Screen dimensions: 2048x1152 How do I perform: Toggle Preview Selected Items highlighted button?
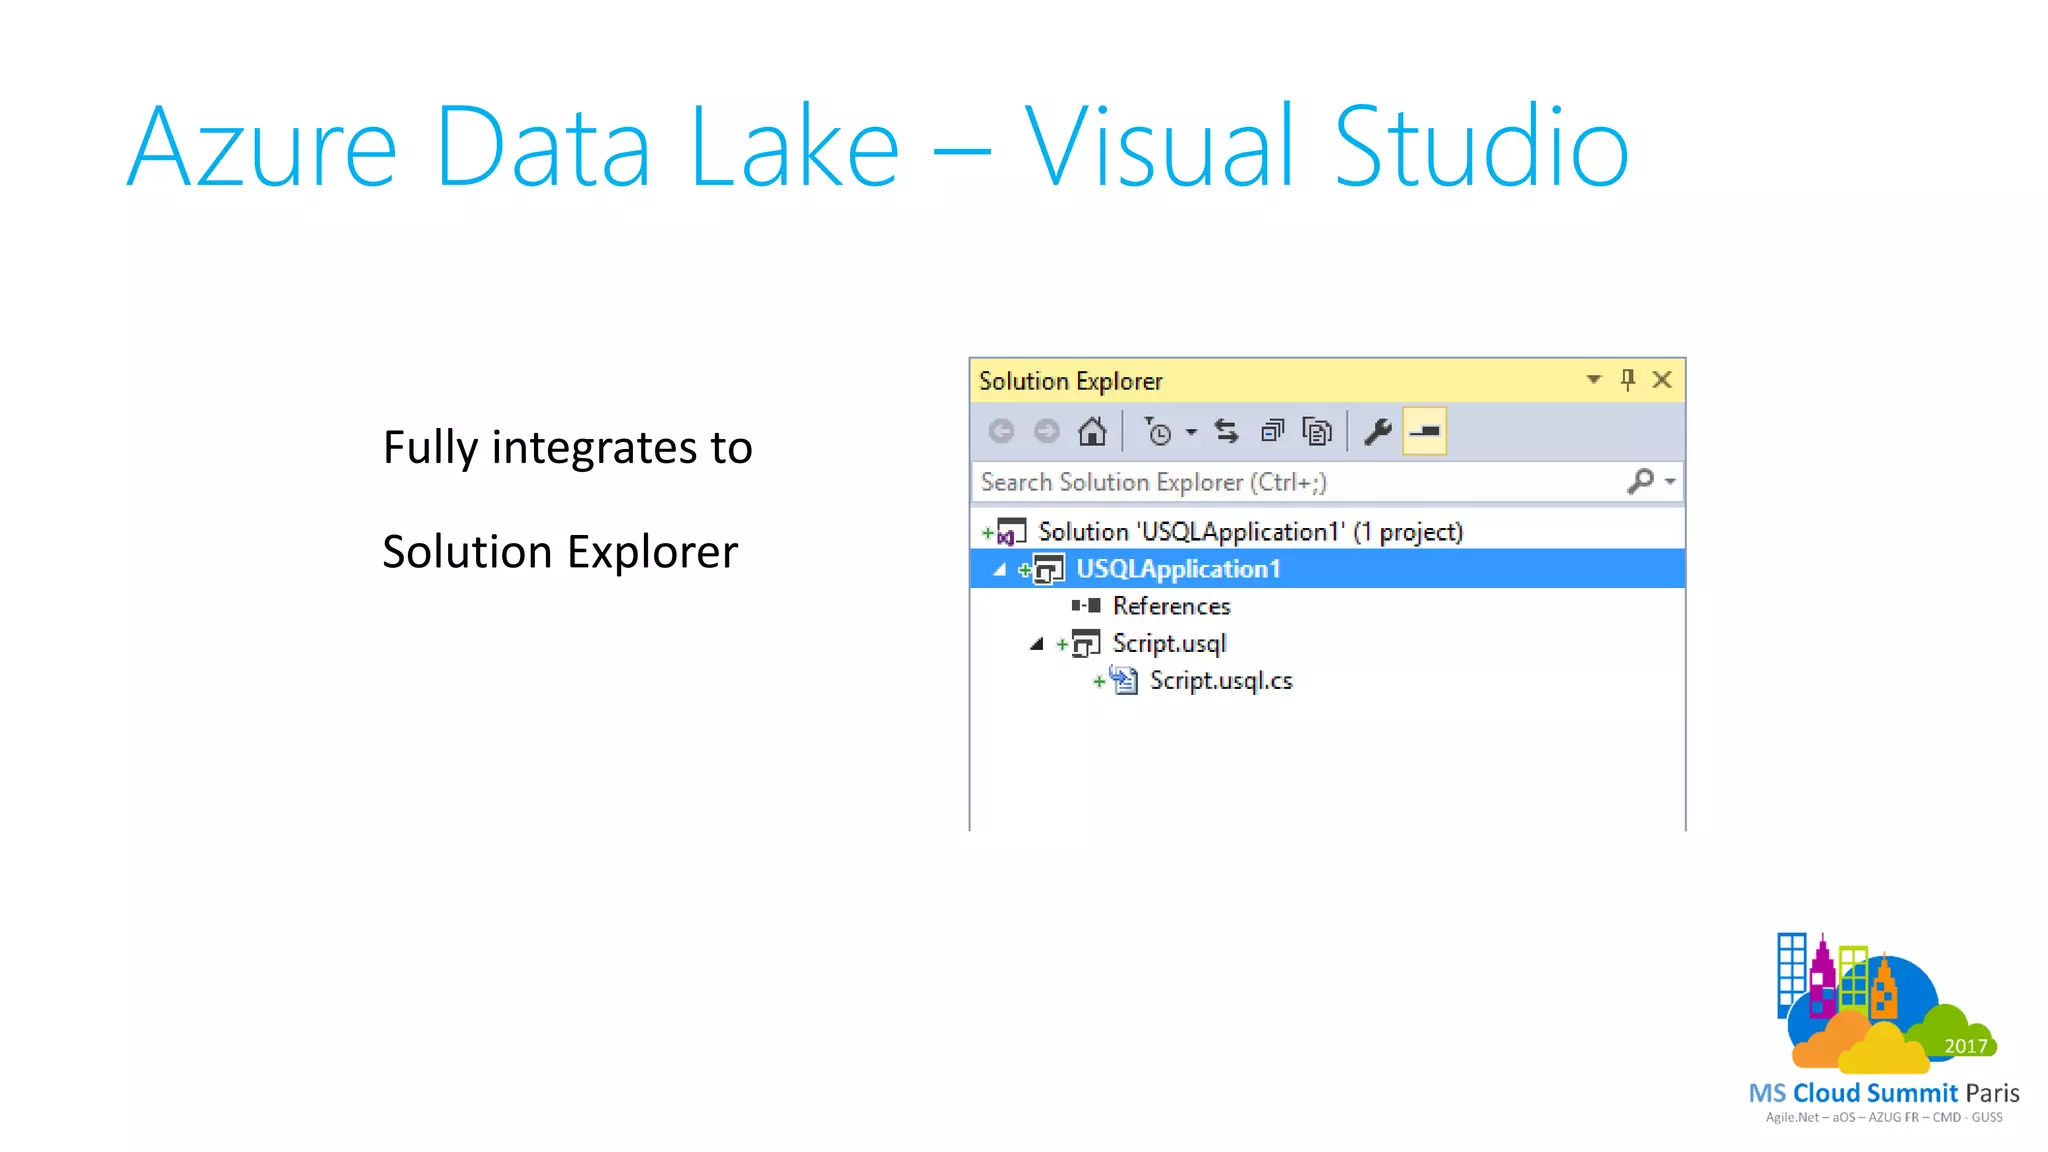1424,431
